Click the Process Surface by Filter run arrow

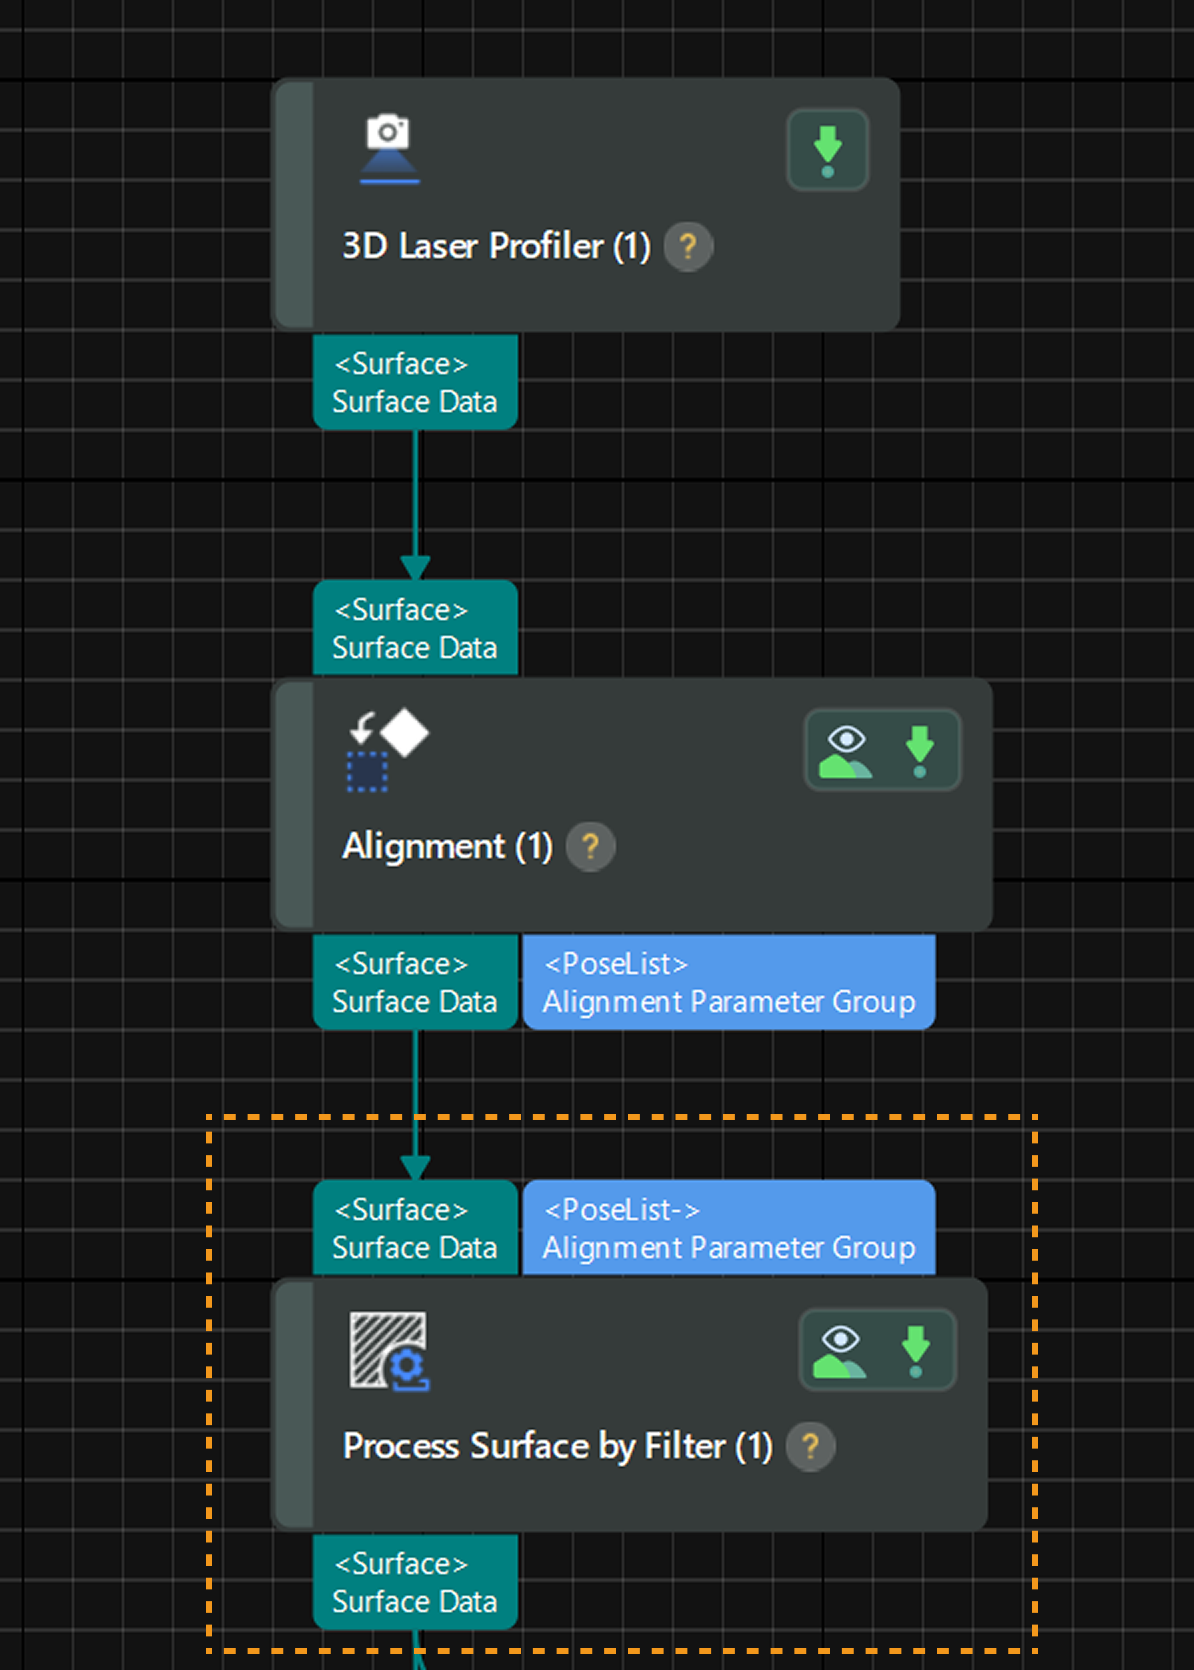(916, 1351)
